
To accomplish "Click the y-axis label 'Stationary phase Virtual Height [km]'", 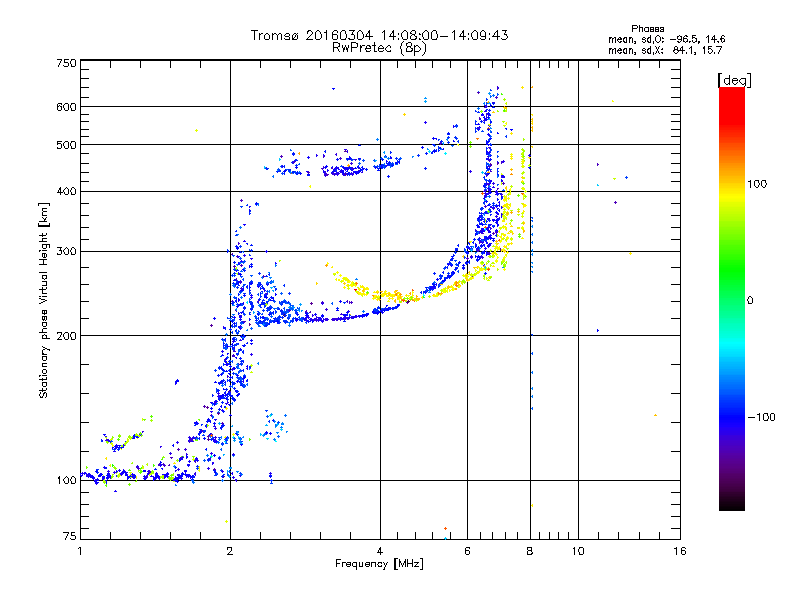I will point(44,300).
